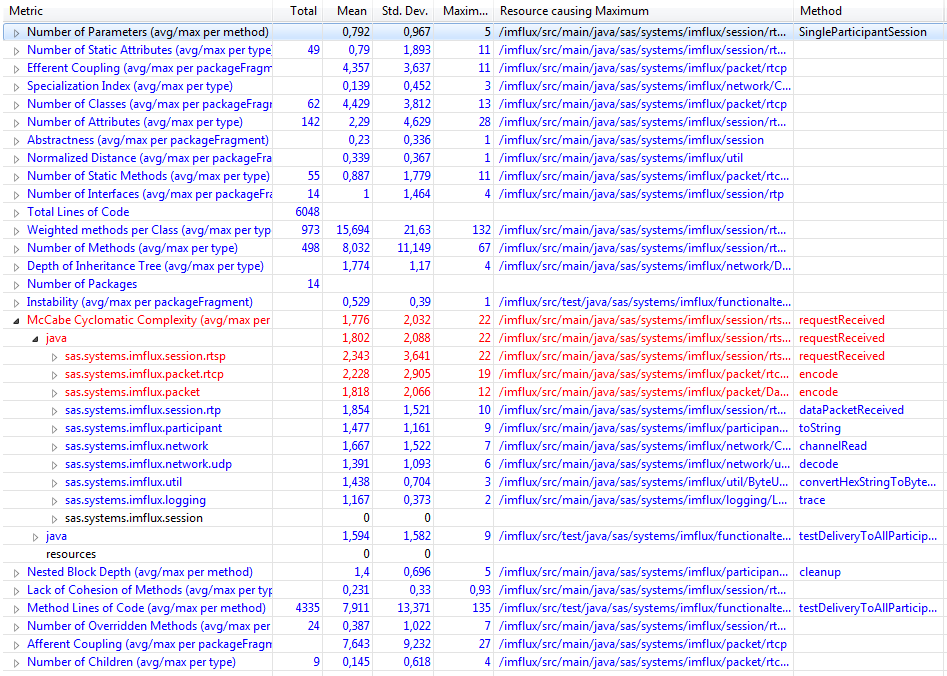Expand Method Lines of Code row
This screenshot has width=947, height=676.
pyautogui.click(x=16, y=609)
